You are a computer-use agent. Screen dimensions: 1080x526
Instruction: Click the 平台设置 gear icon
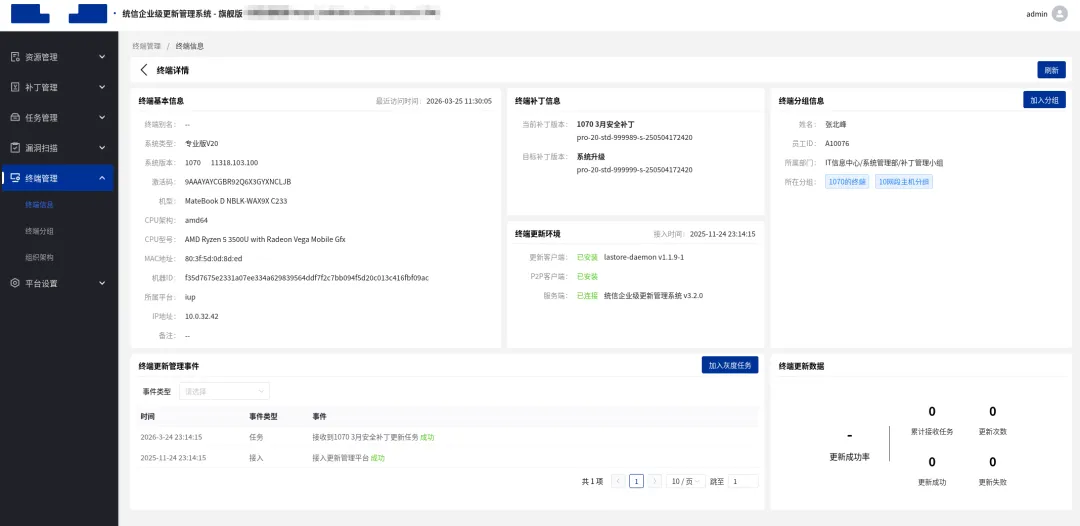click(x=15, y=283)
